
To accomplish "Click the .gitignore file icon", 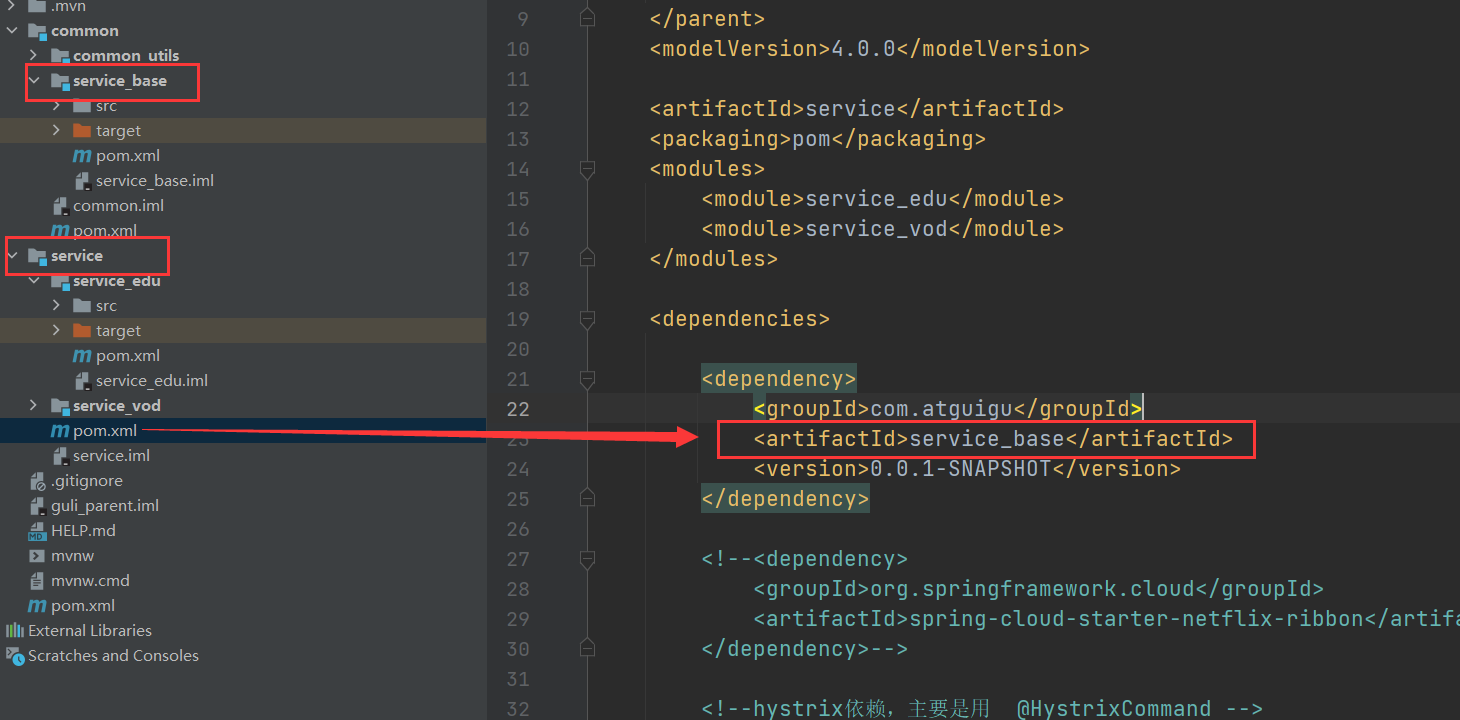I will (x=37, y=481).
